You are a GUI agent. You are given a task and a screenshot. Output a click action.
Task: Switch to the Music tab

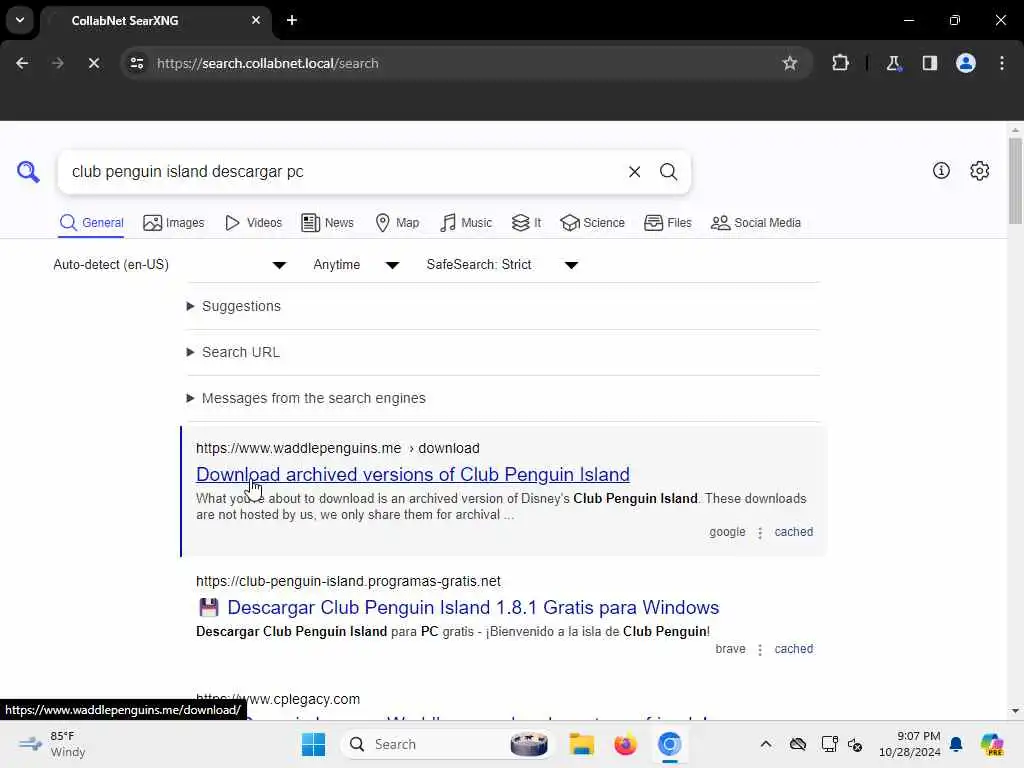pyautogui.click(x=466, y=223)
